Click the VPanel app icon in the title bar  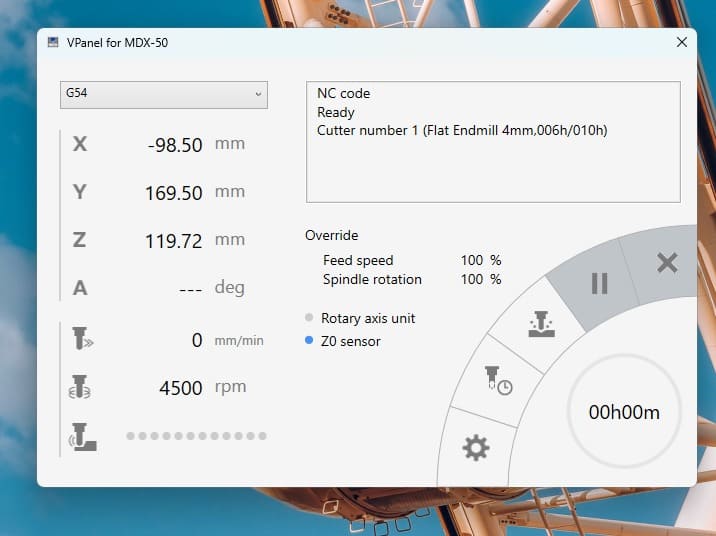pos(53,42)
